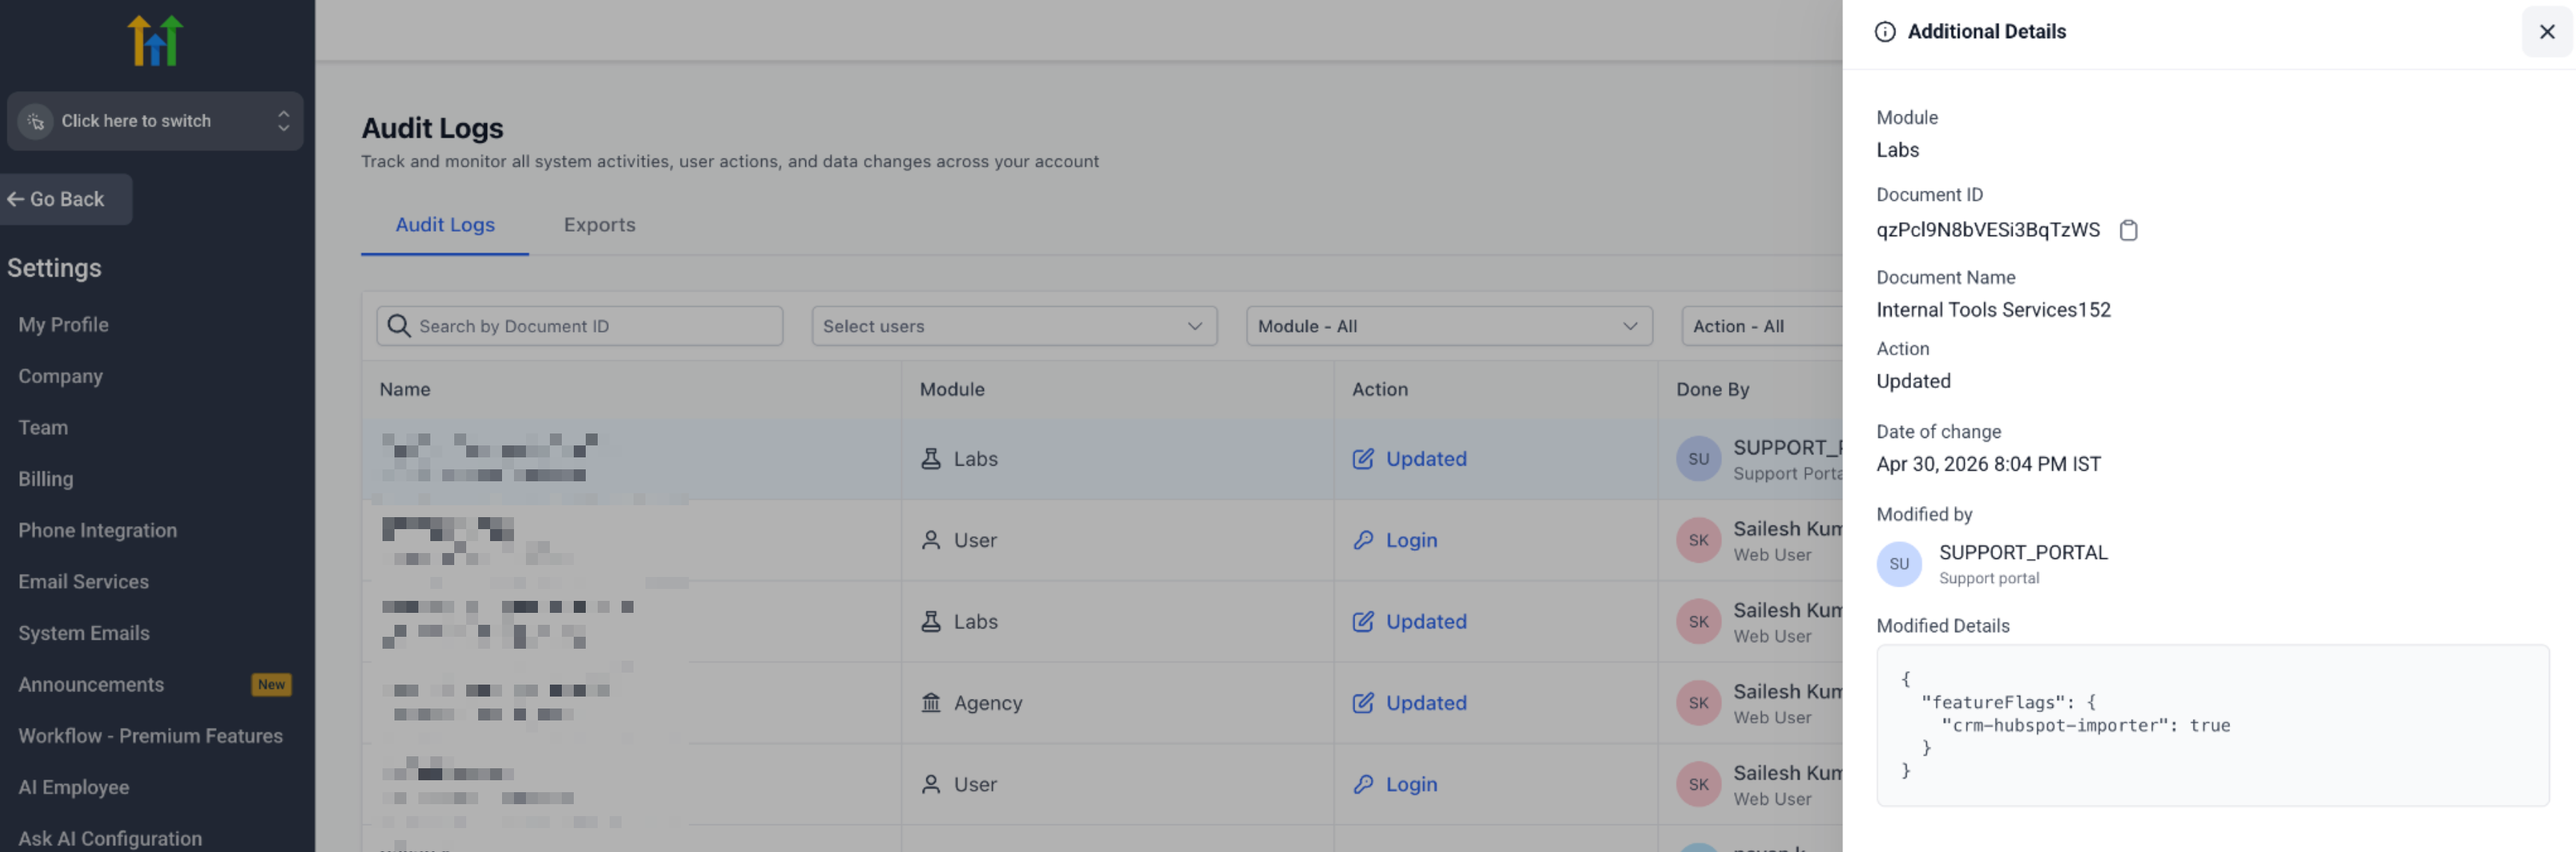Click the info icon beside Additional Details

1885,32
